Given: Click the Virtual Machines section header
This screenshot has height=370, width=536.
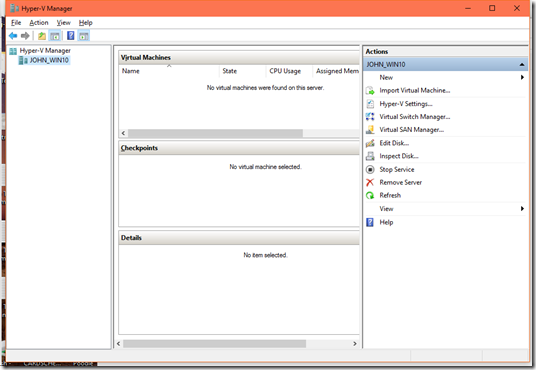Looking at the screenshot, I should tap(239, 57).
